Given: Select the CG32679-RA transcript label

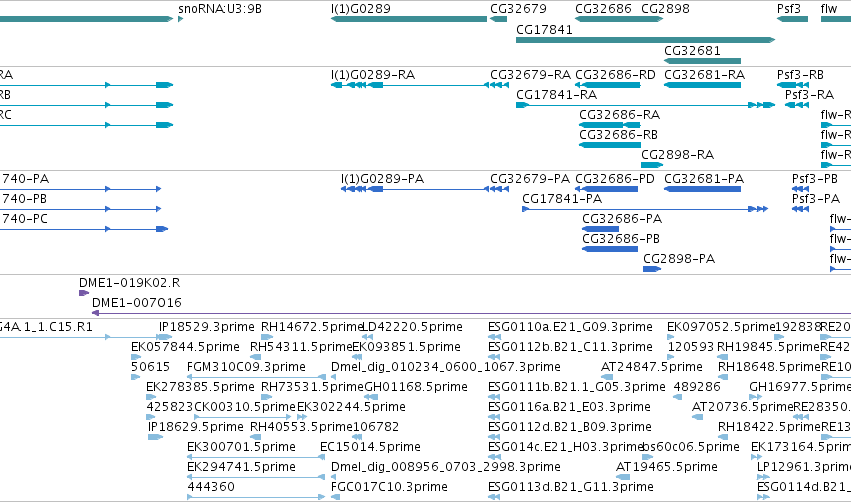Looking at the screenshot, I should (530, 74).
